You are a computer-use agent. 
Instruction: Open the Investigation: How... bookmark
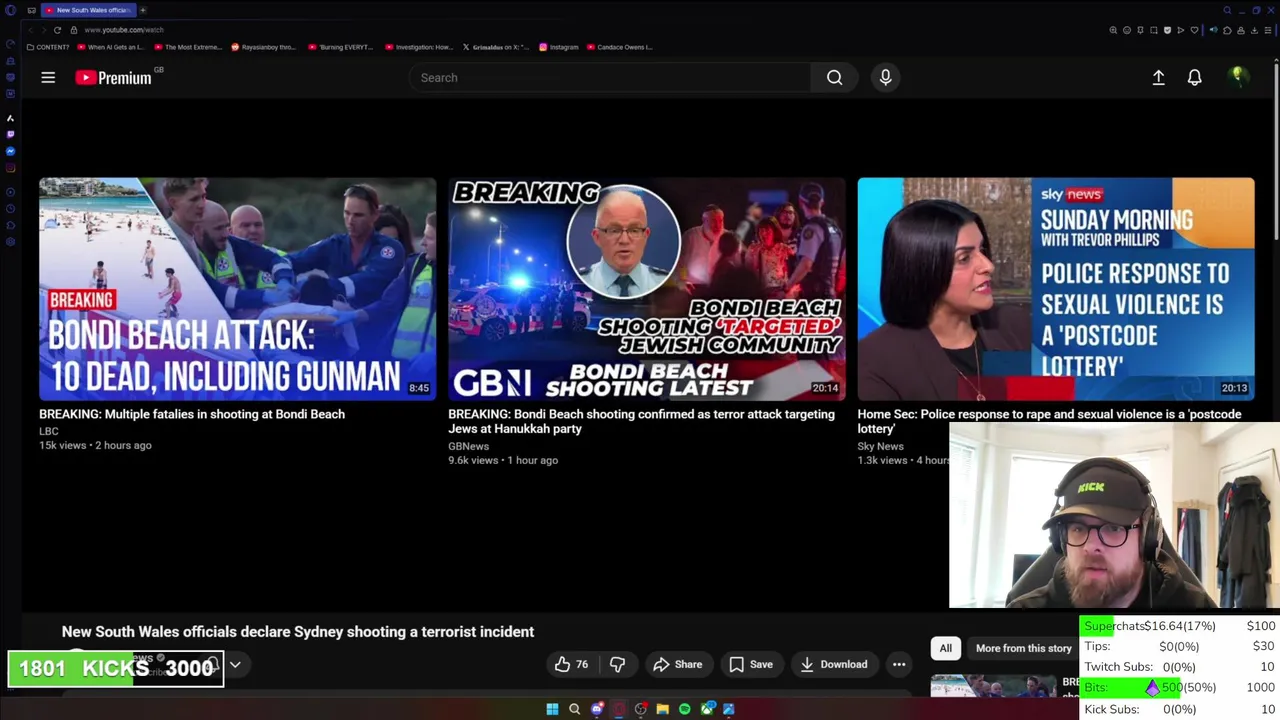click(x=419, y=47)
